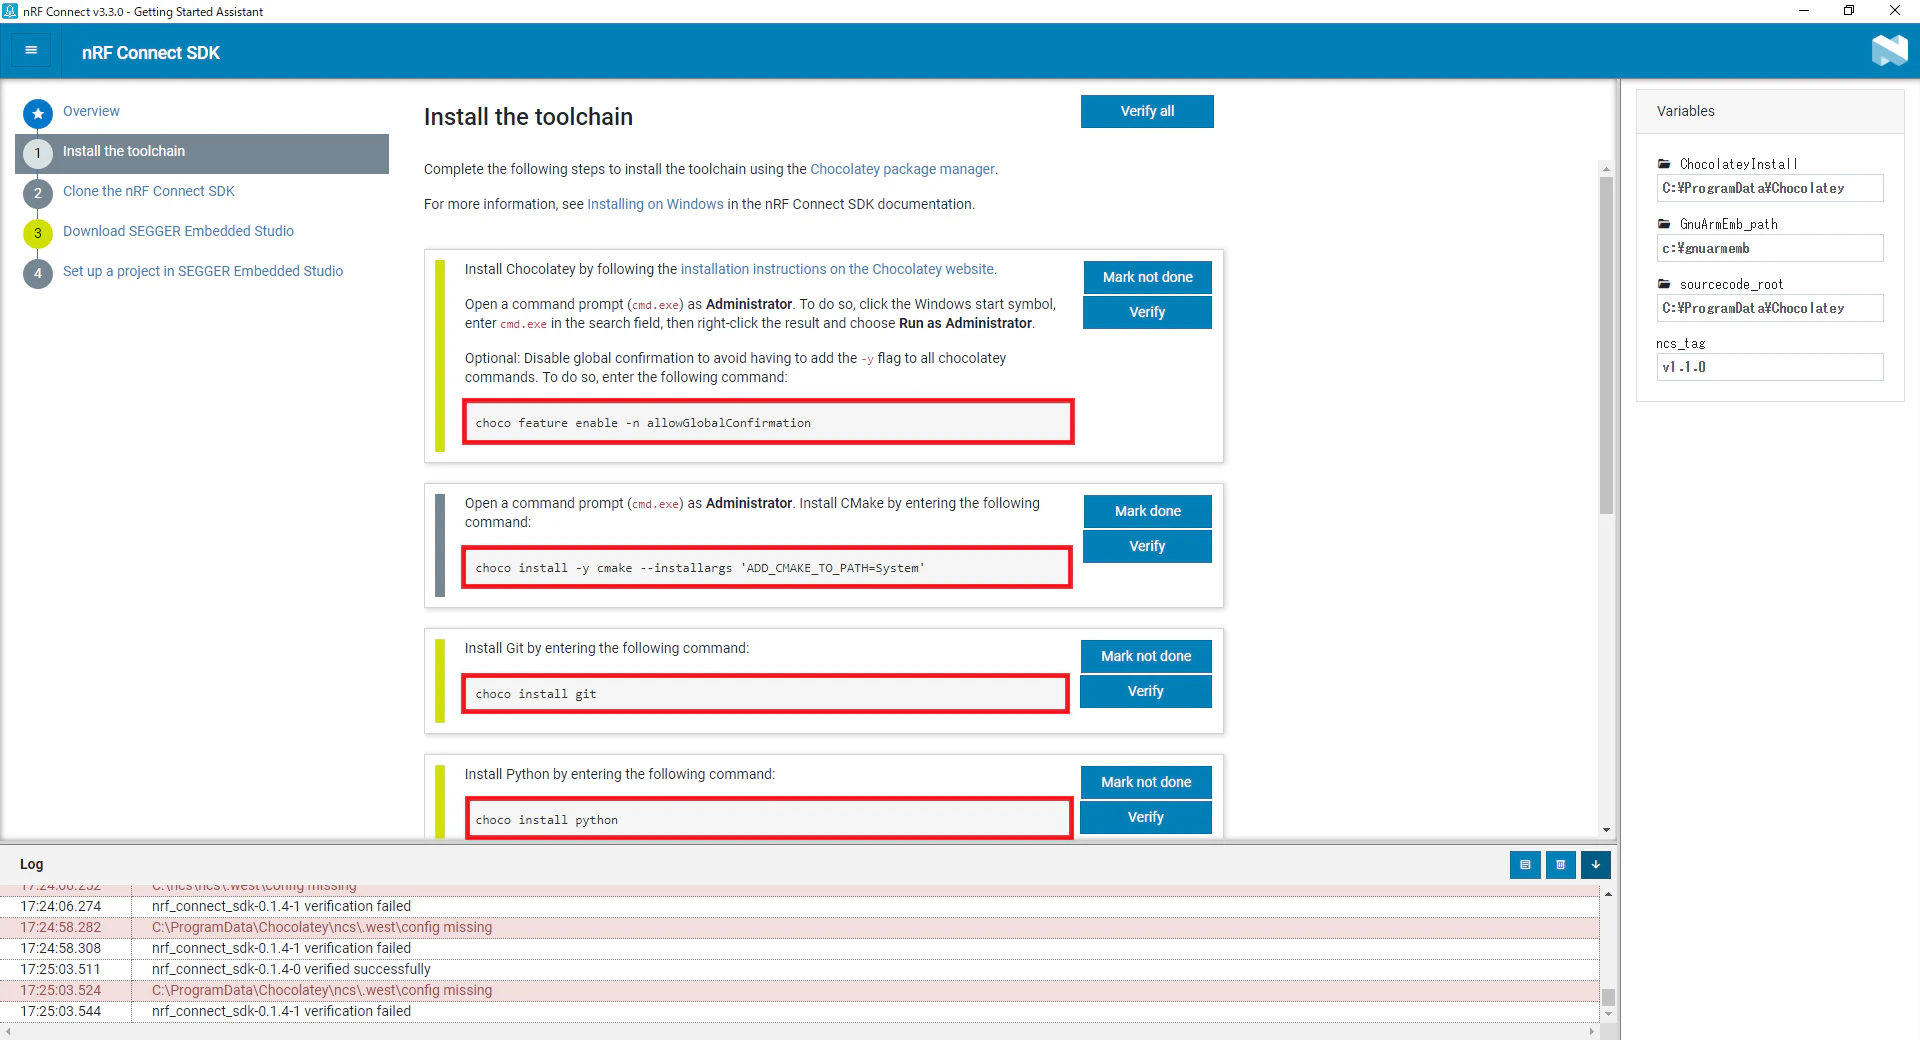Click the ChocolateyInstall path input field

1770,188
